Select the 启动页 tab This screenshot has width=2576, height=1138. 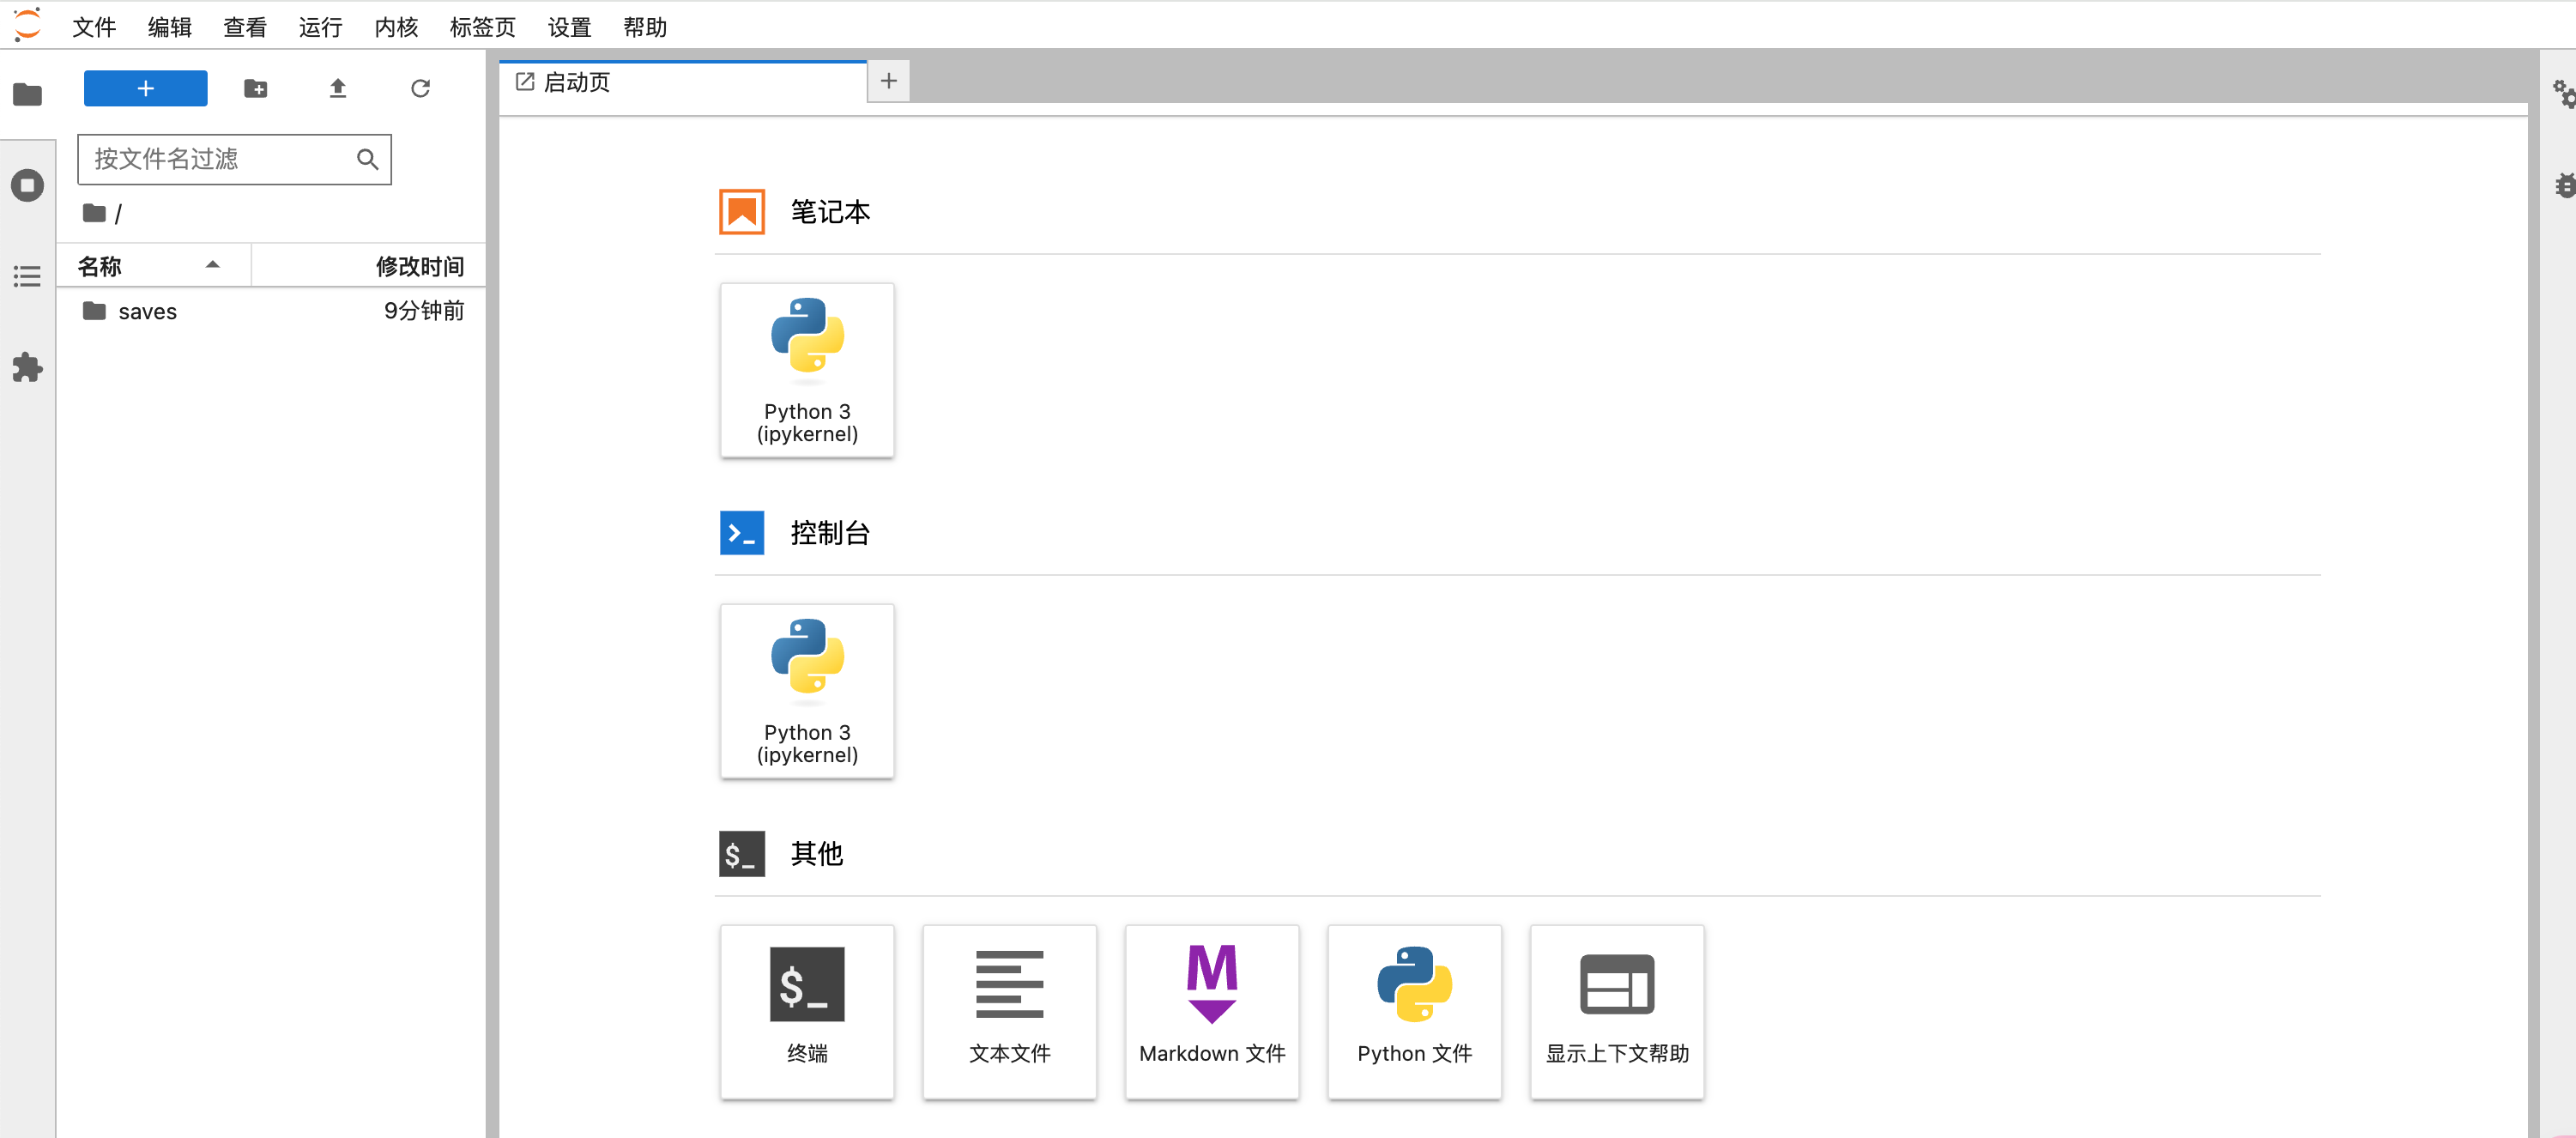[683, 82]
